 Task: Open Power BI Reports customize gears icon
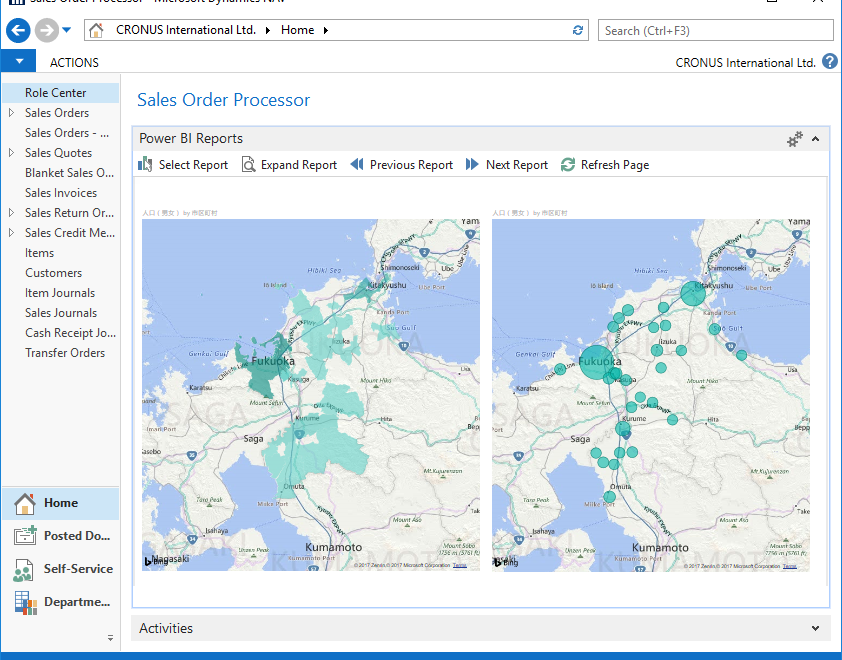795,139
